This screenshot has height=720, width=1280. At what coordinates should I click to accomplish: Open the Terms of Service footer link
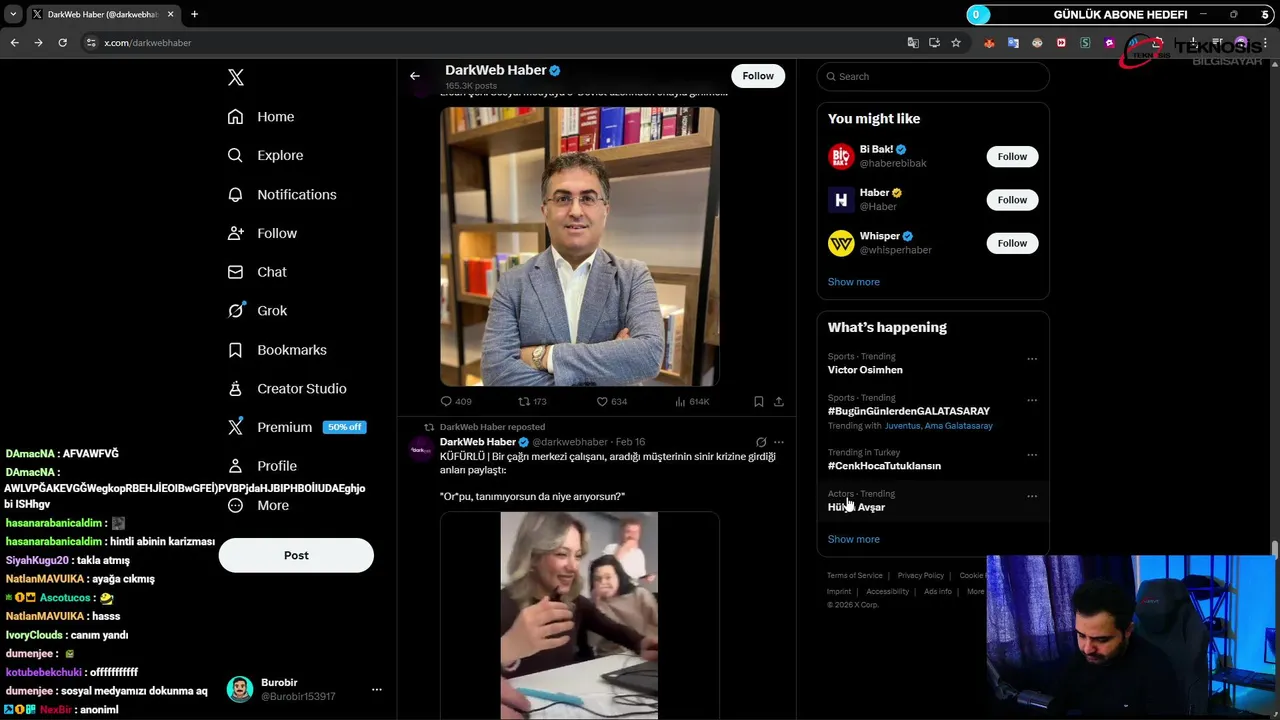pos(855,576)
